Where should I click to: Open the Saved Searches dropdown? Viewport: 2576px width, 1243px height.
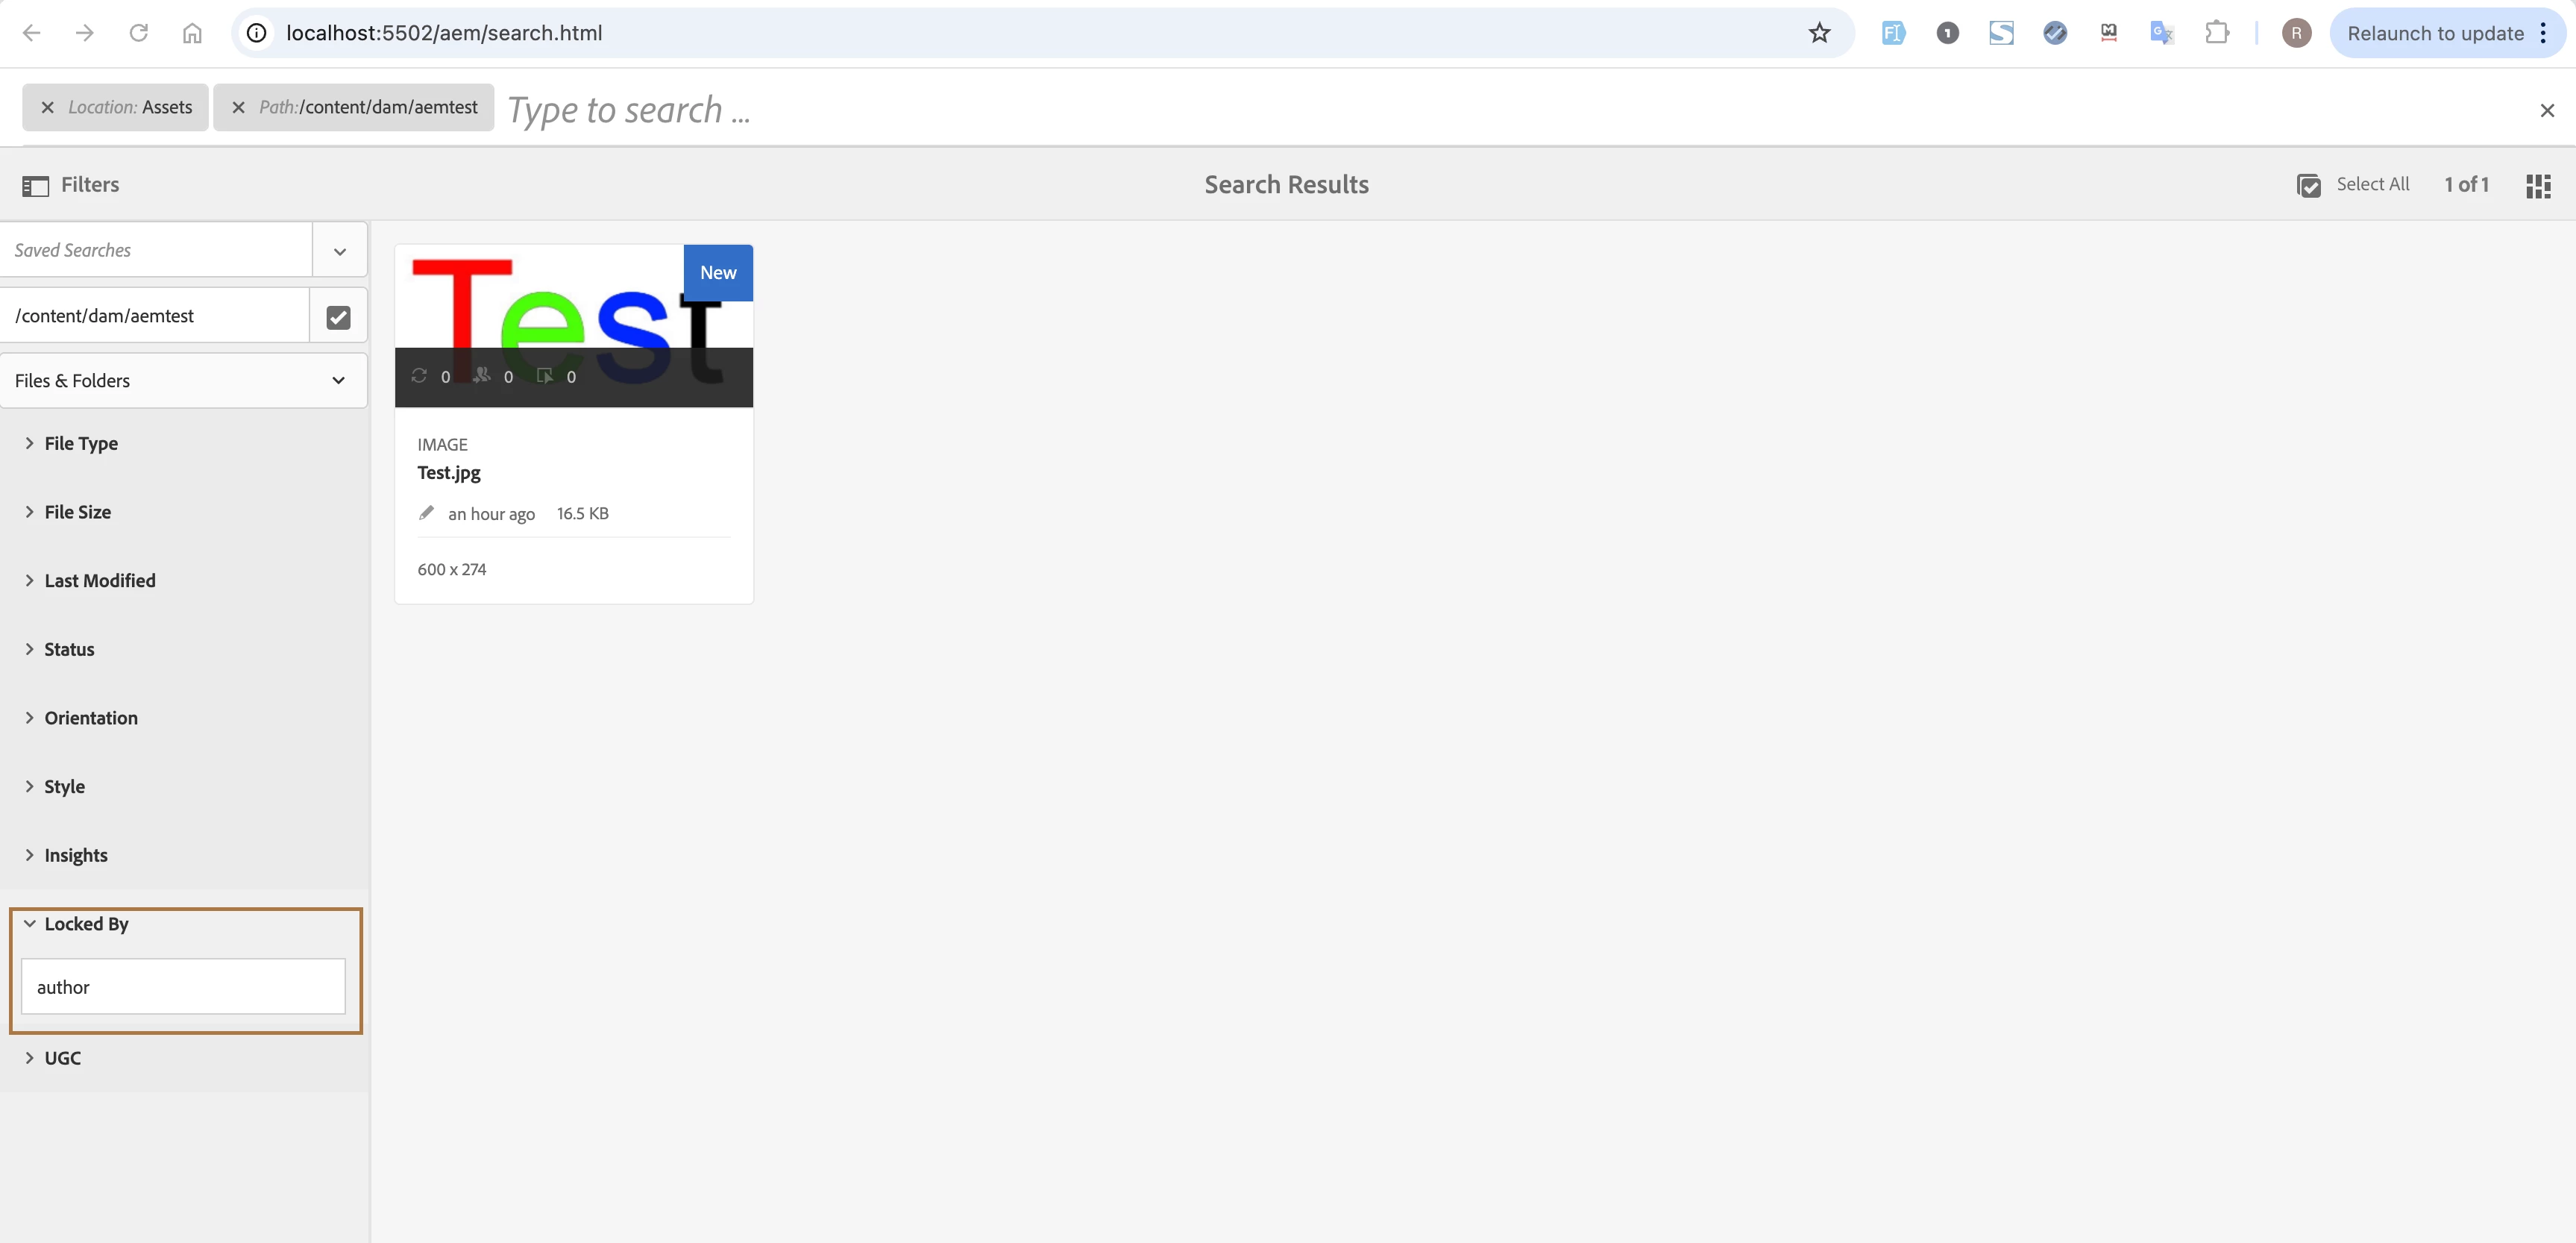tap(340, 251)
